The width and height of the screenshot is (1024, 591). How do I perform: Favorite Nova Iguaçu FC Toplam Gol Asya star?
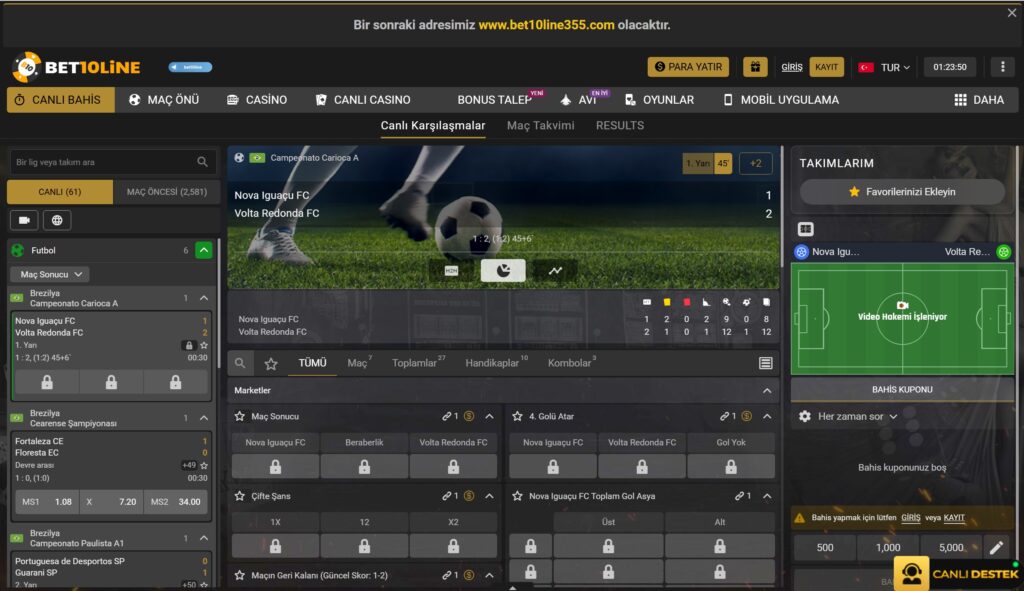pos(517,496)
